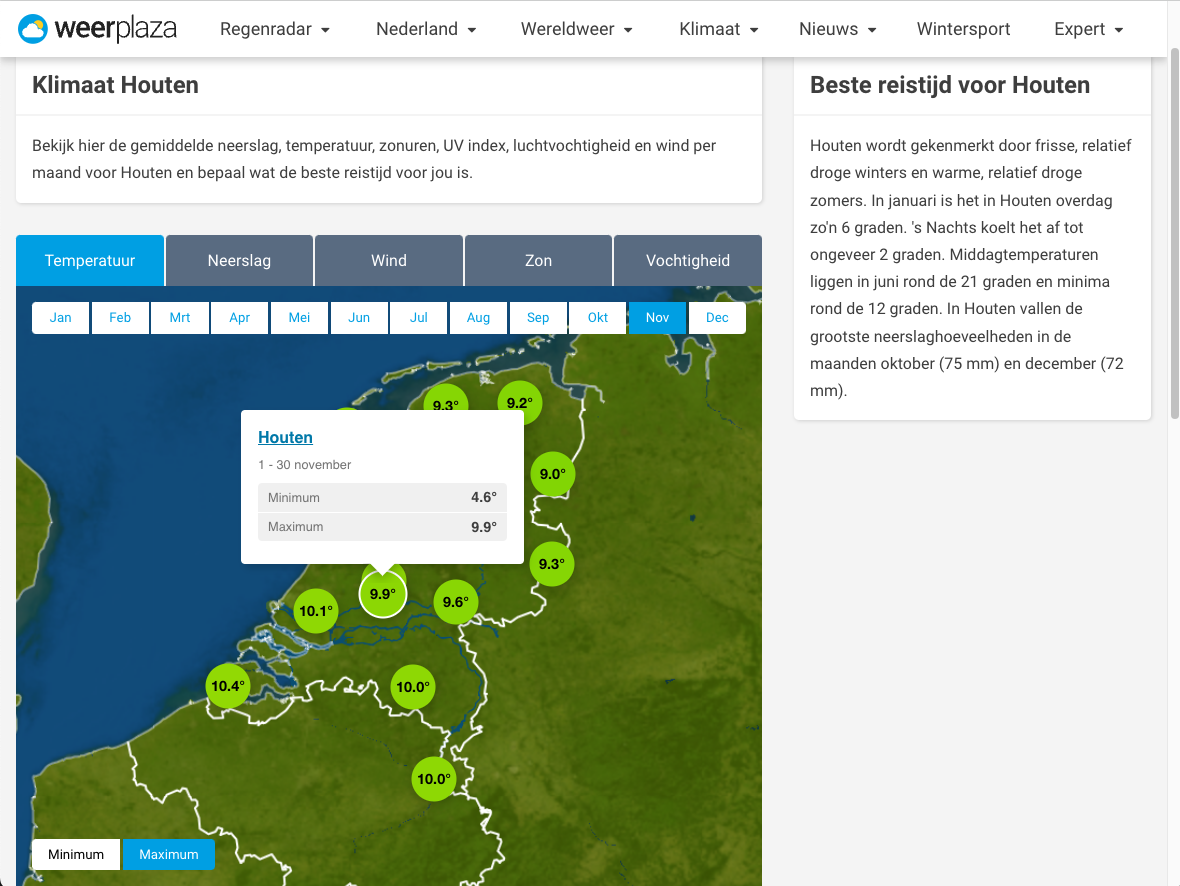Image resolution: width=1180 pixels, height=886 pixels.
Task: Select the Dec month button
Action: point(717,318)
